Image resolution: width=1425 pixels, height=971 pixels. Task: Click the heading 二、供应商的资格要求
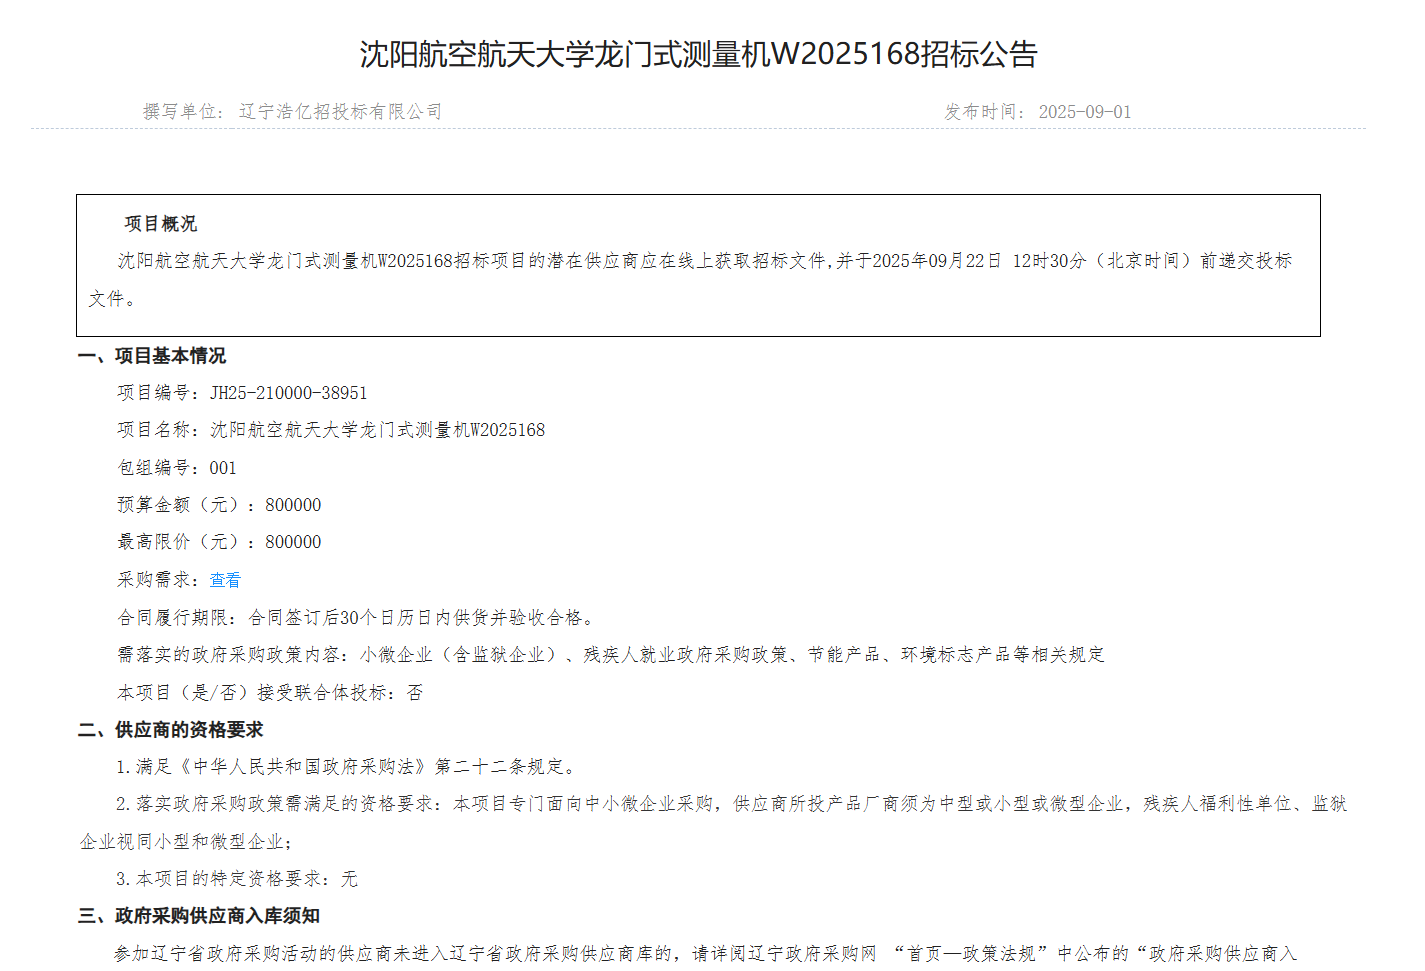coord(171,730)
